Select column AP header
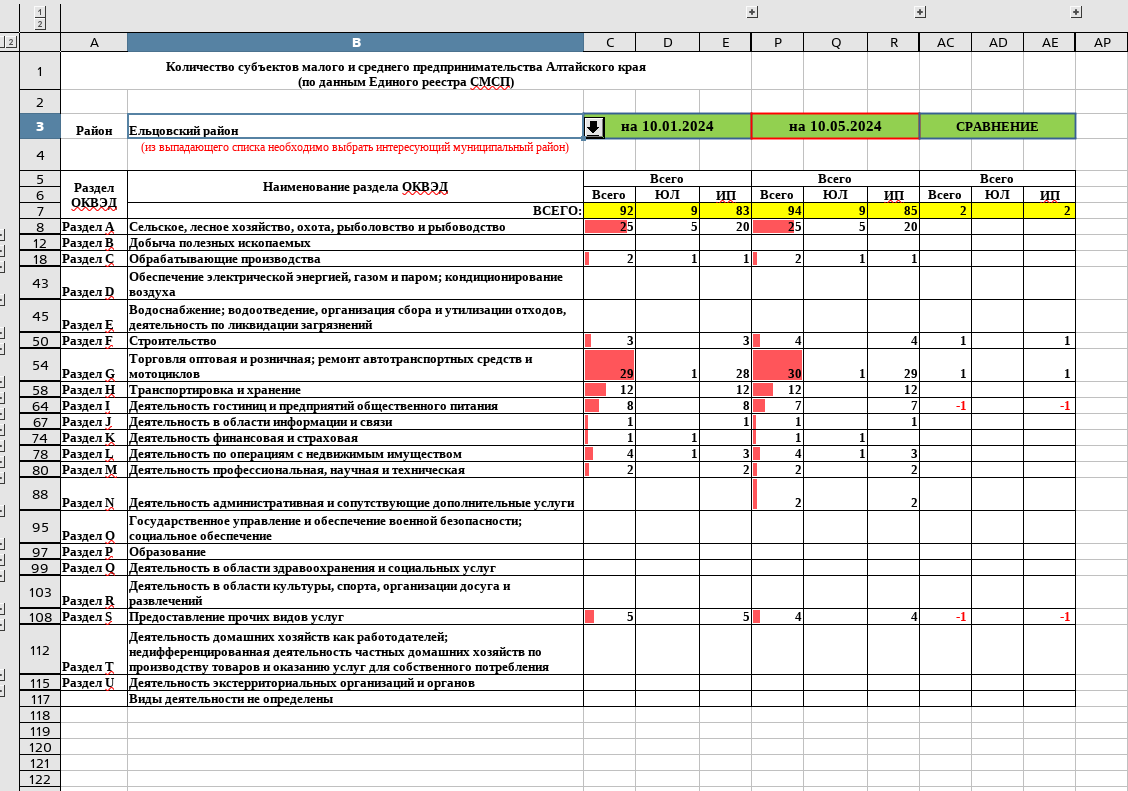Image resolution: width=1128 pixels, height=791 pixels. pos(1102,42)
